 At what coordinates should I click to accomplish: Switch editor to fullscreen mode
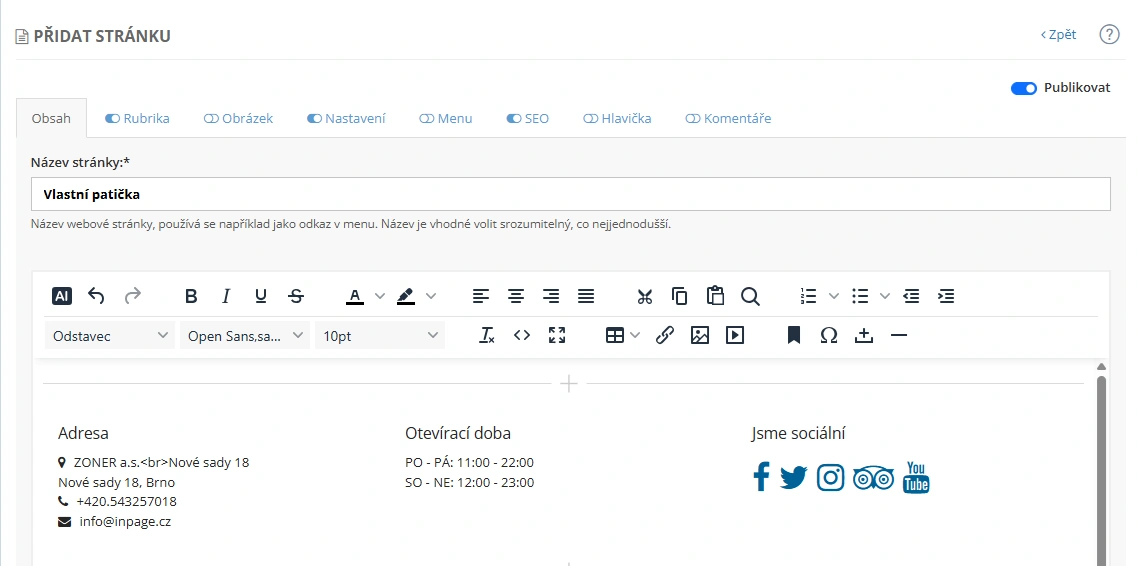coord(557,336)
